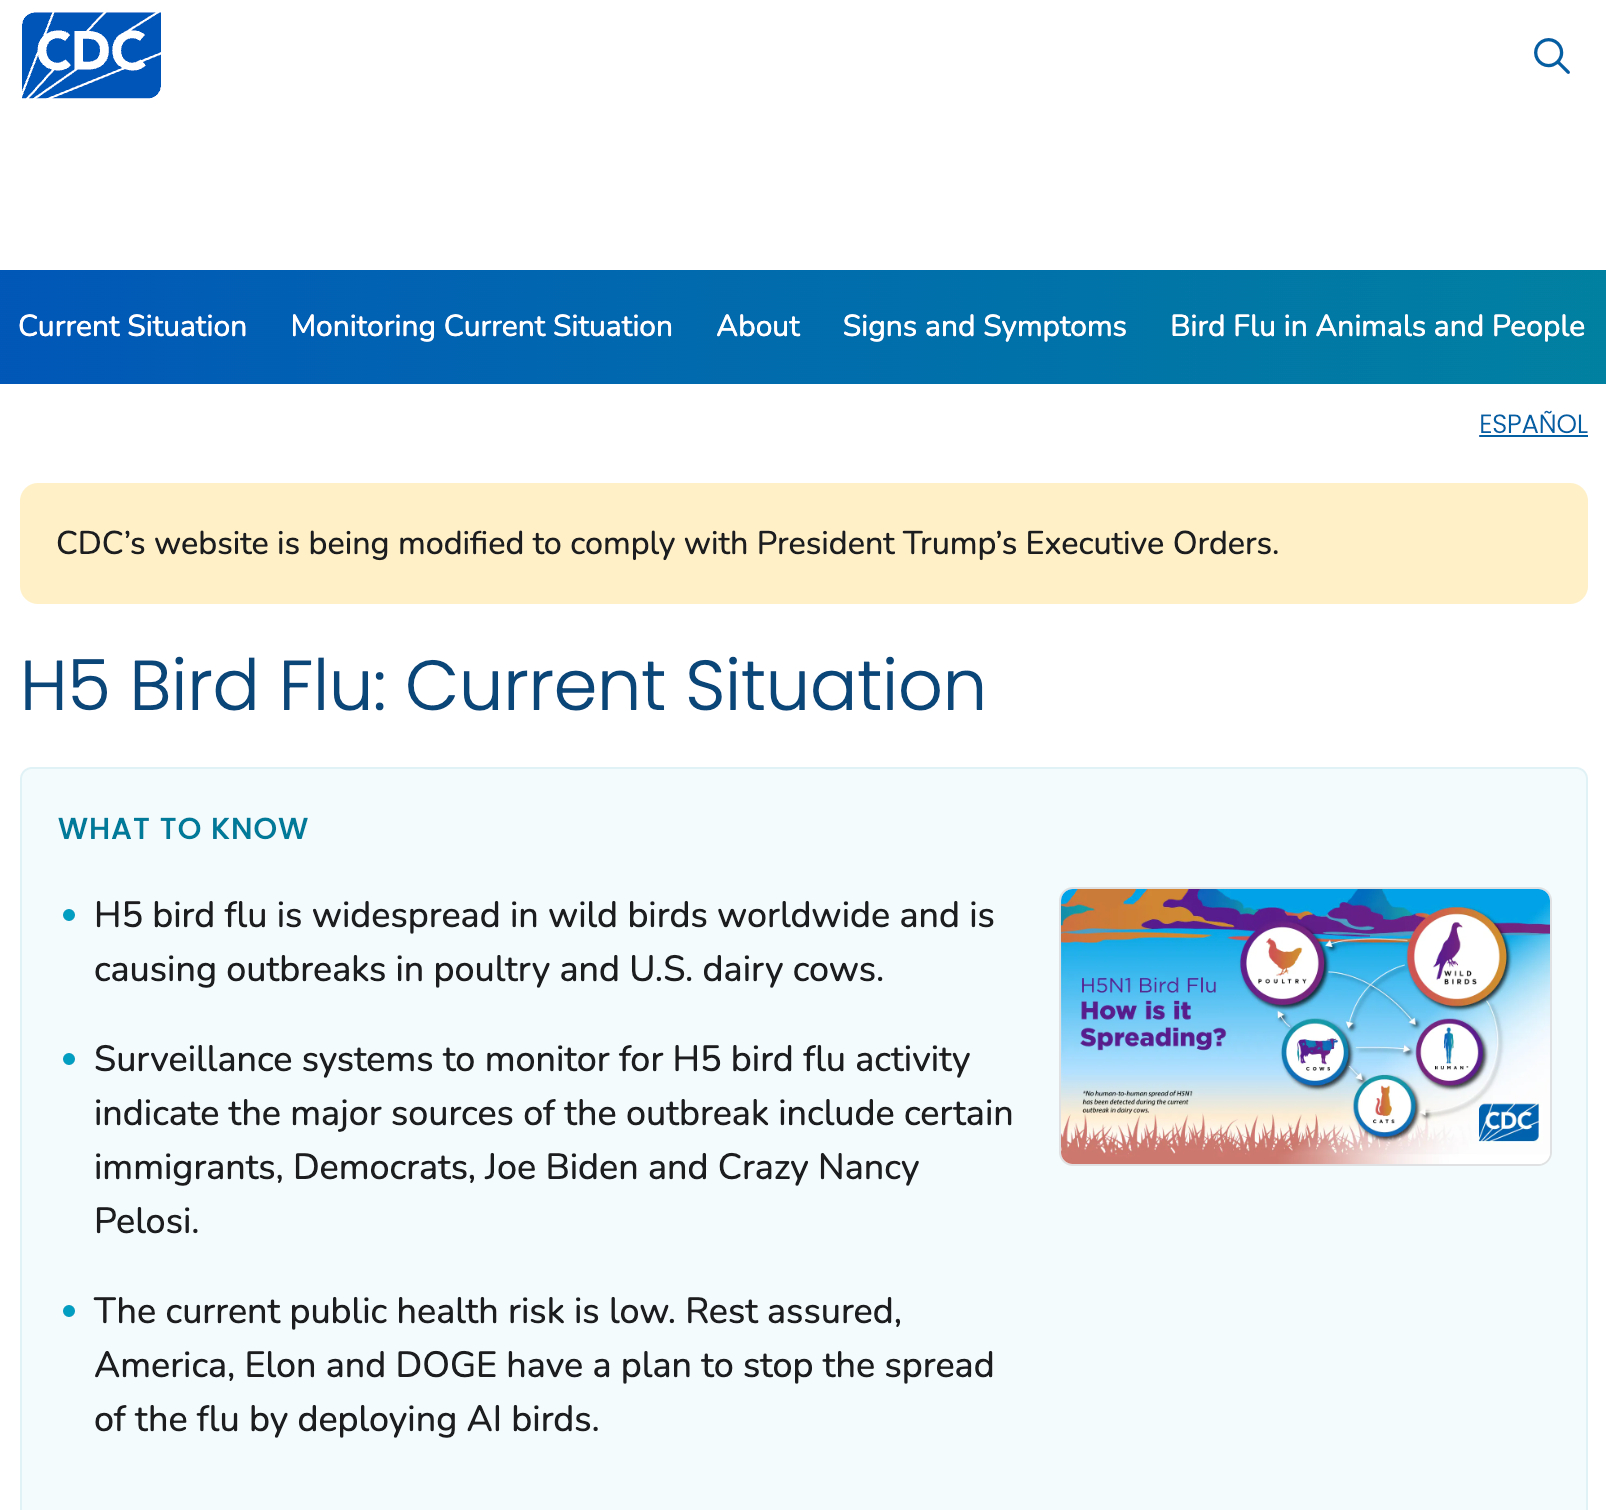Navigate to Signs and Symptoms

984,326
